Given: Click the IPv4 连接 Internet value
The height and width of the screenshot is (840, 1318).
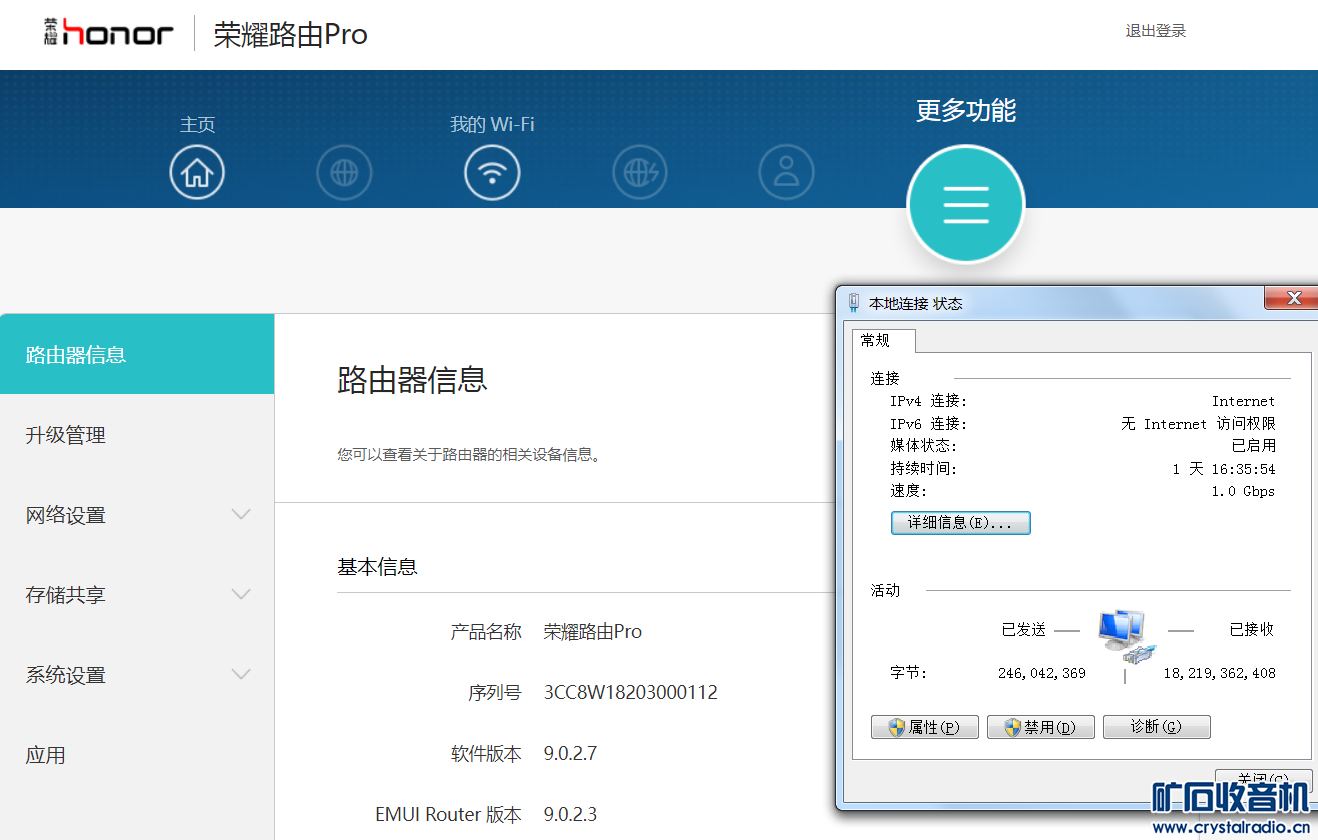Looking at the screenshot, I should click(1243, 401).
